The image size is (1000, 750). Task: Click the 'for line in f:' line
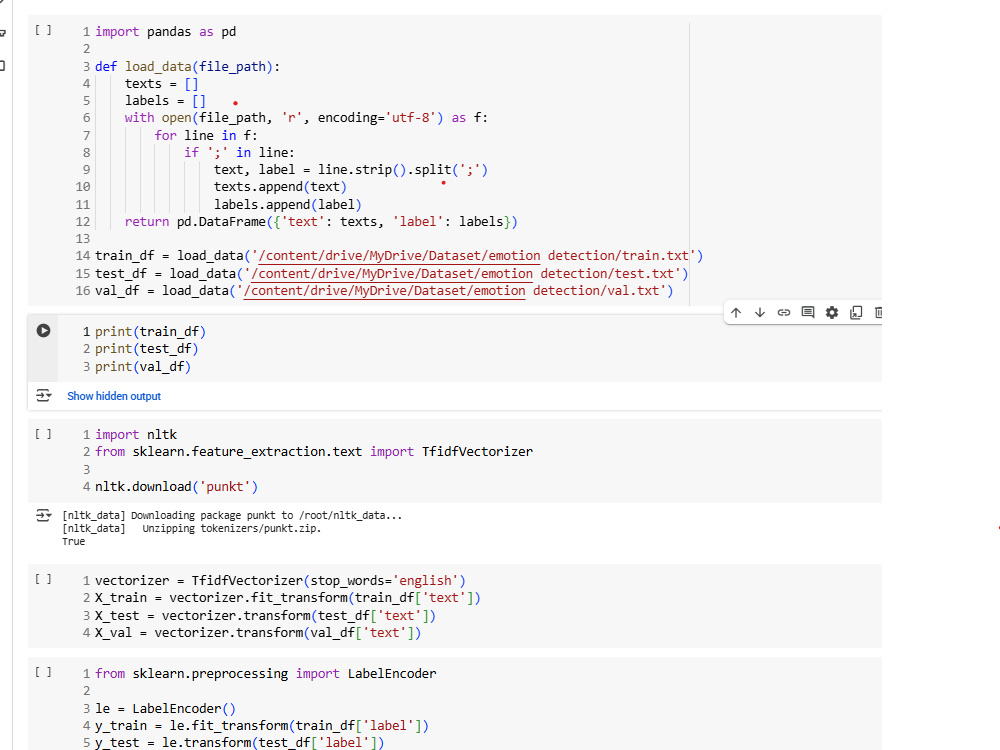206,135
